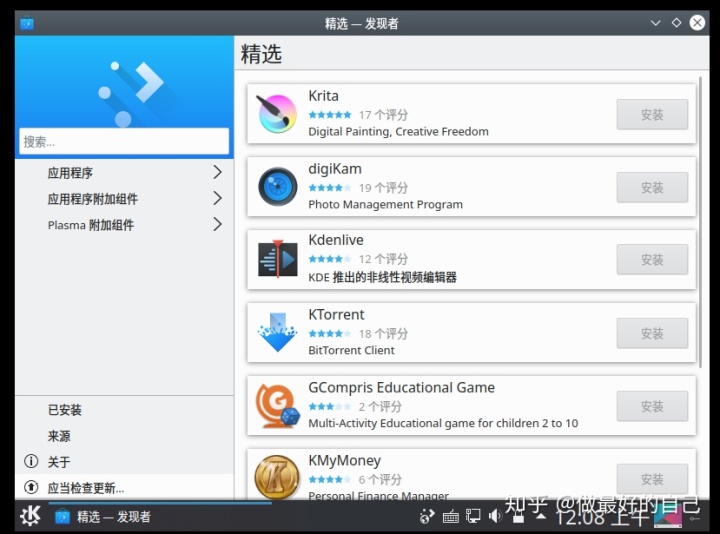Click Krita's 17 个评分 rating
720x534 pixels.
point(383,115)
